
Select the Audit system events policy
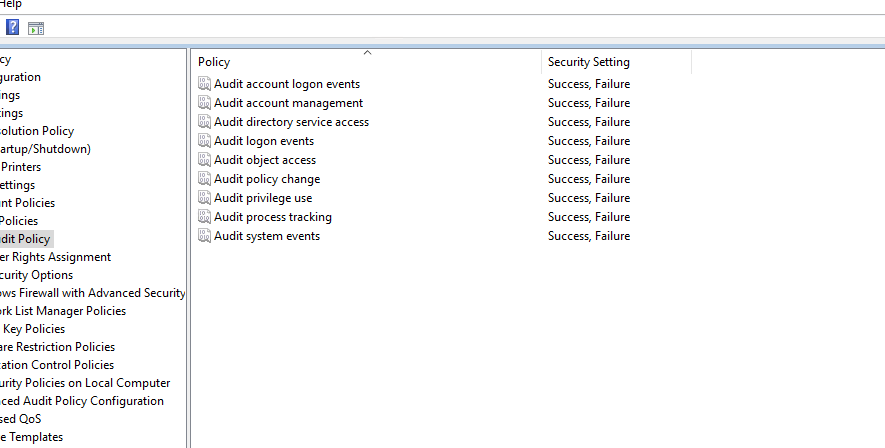click(x=266, y=236)
